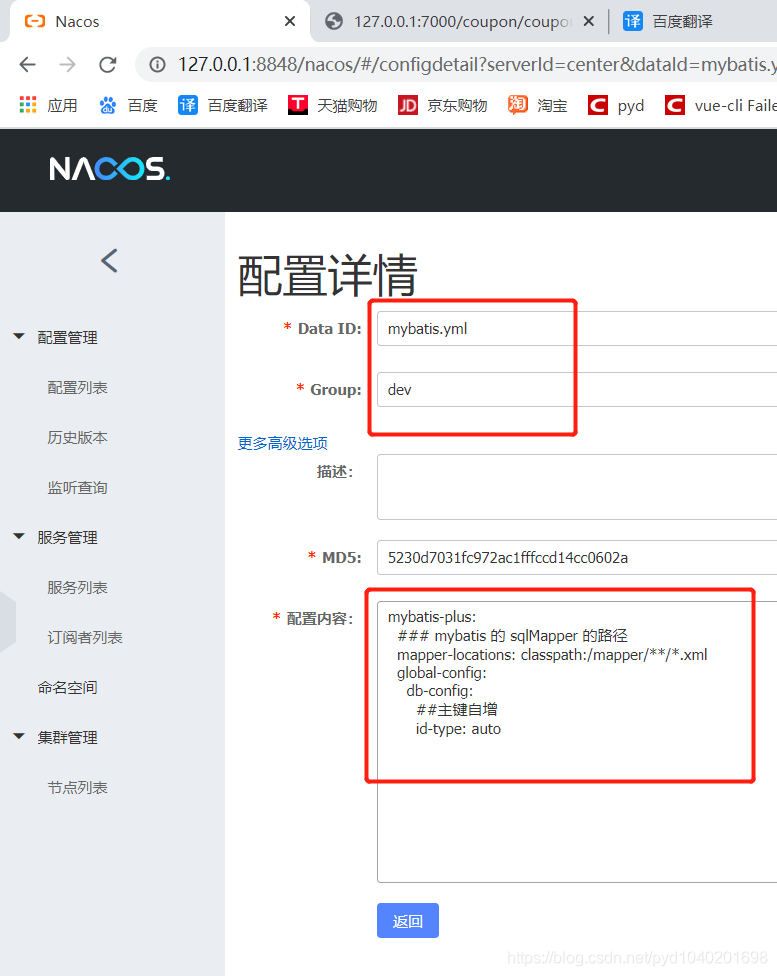Open 订阅者列表 in the sidebar
Screen dimensions: 777x976
tap(85, 637)
